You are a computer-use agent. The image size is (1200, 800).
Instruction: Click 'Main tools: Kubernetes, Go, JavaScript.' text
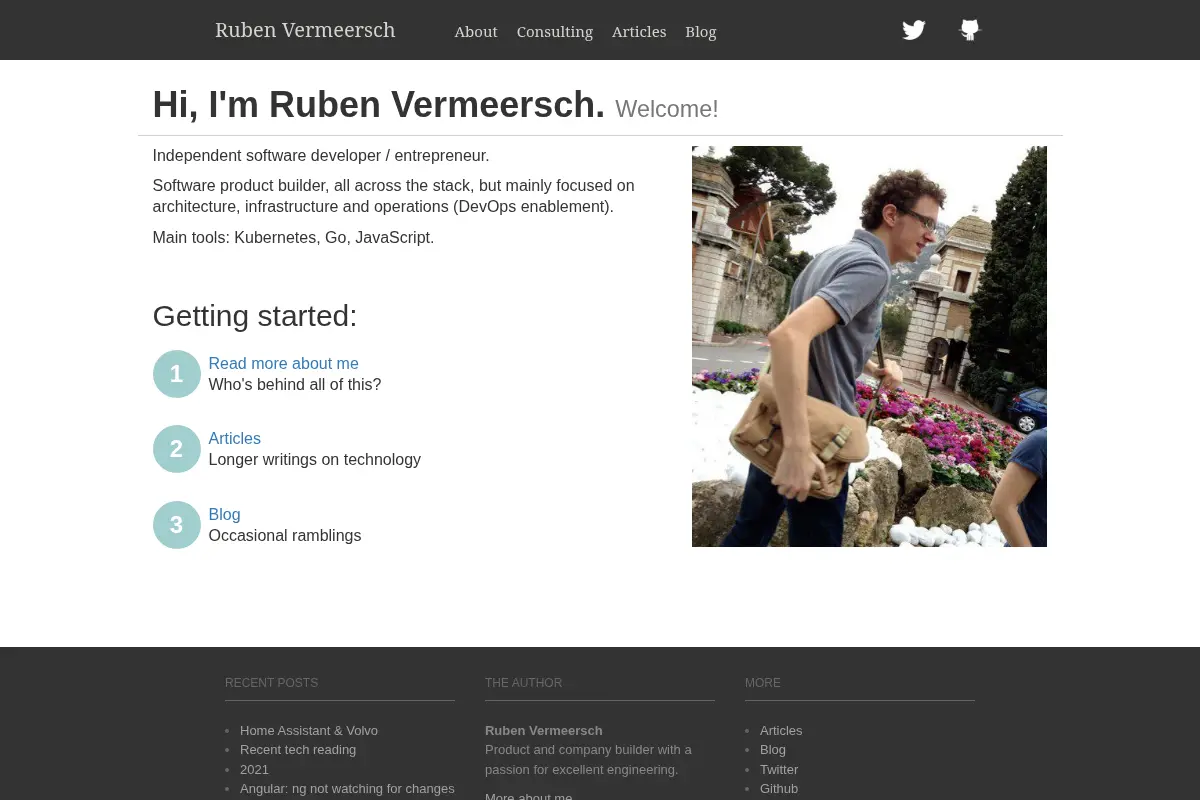[x=293, y=237]
